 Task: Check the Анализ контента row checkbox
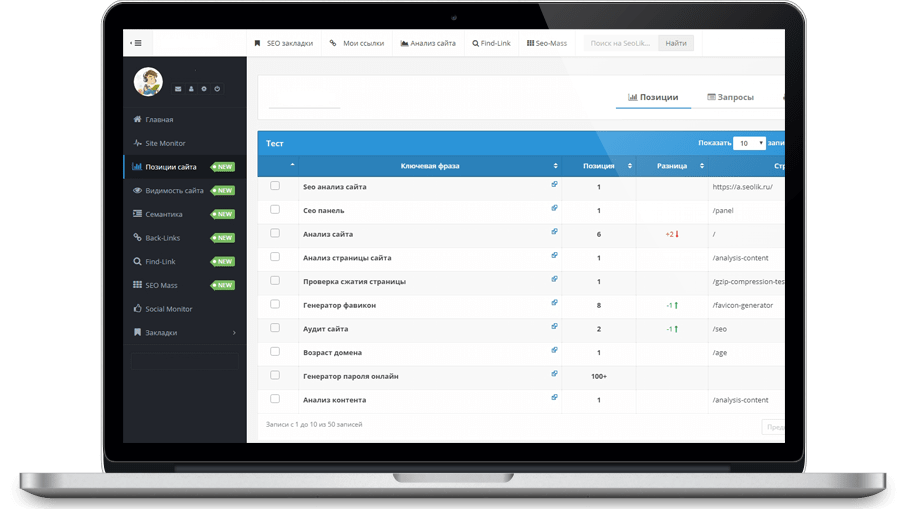click(275, 398)
